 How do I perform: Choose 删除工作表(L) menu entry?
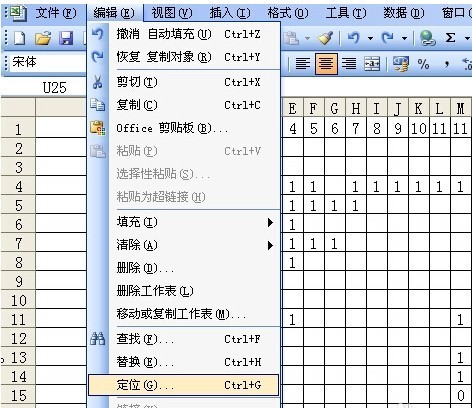pos(184,291)
